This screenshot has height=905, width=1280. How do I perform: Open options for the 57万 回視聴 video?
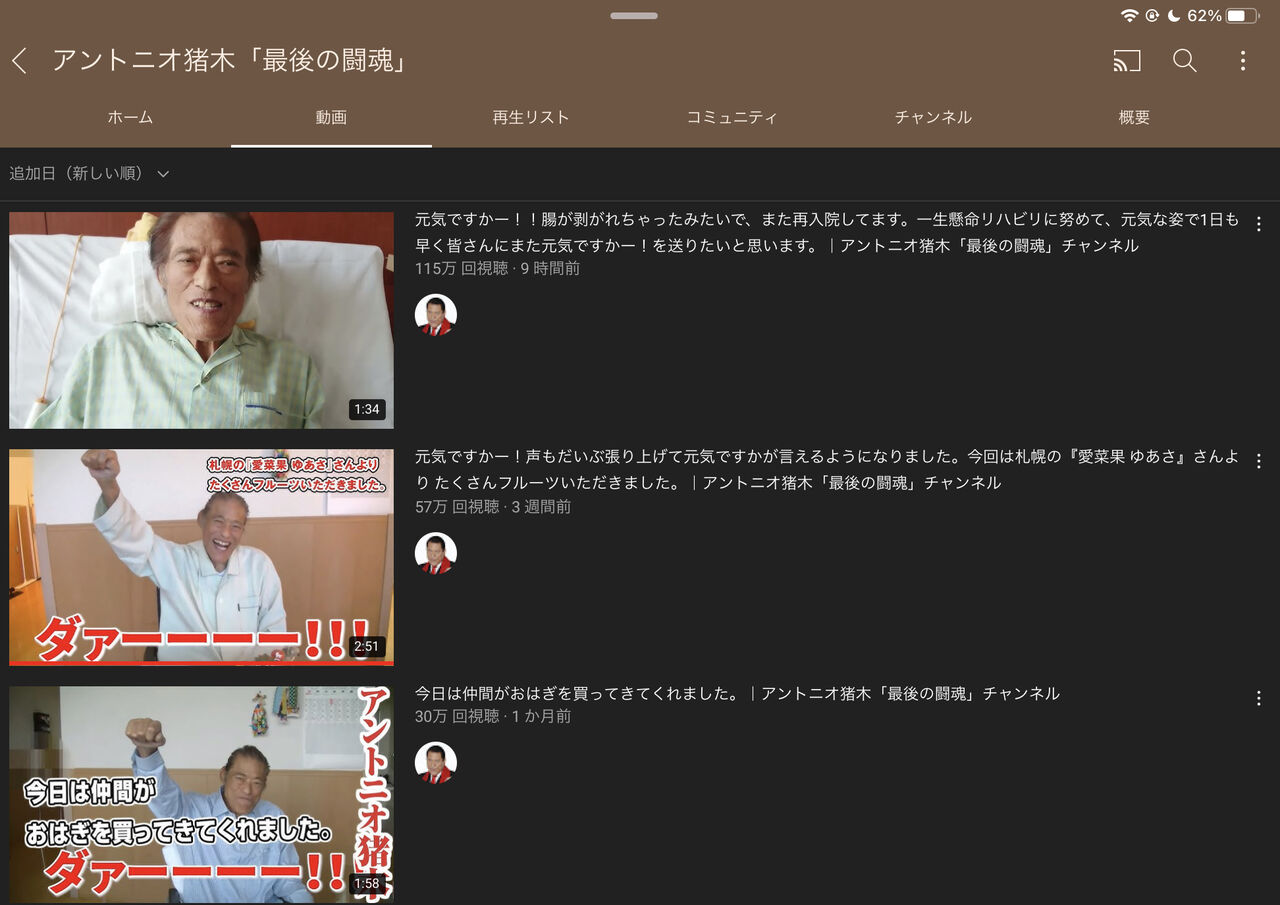coord(1259,461)
